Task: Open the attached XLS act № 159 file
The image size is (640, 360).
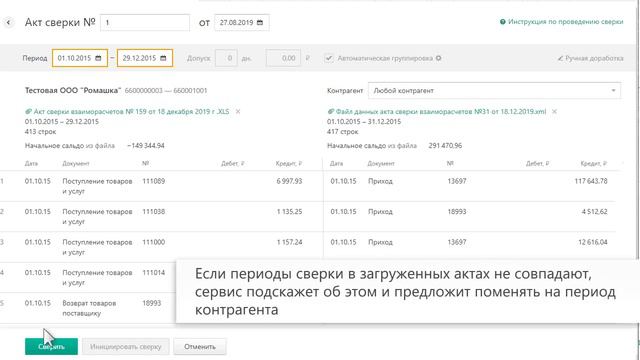Action: (x=131, y=111)
